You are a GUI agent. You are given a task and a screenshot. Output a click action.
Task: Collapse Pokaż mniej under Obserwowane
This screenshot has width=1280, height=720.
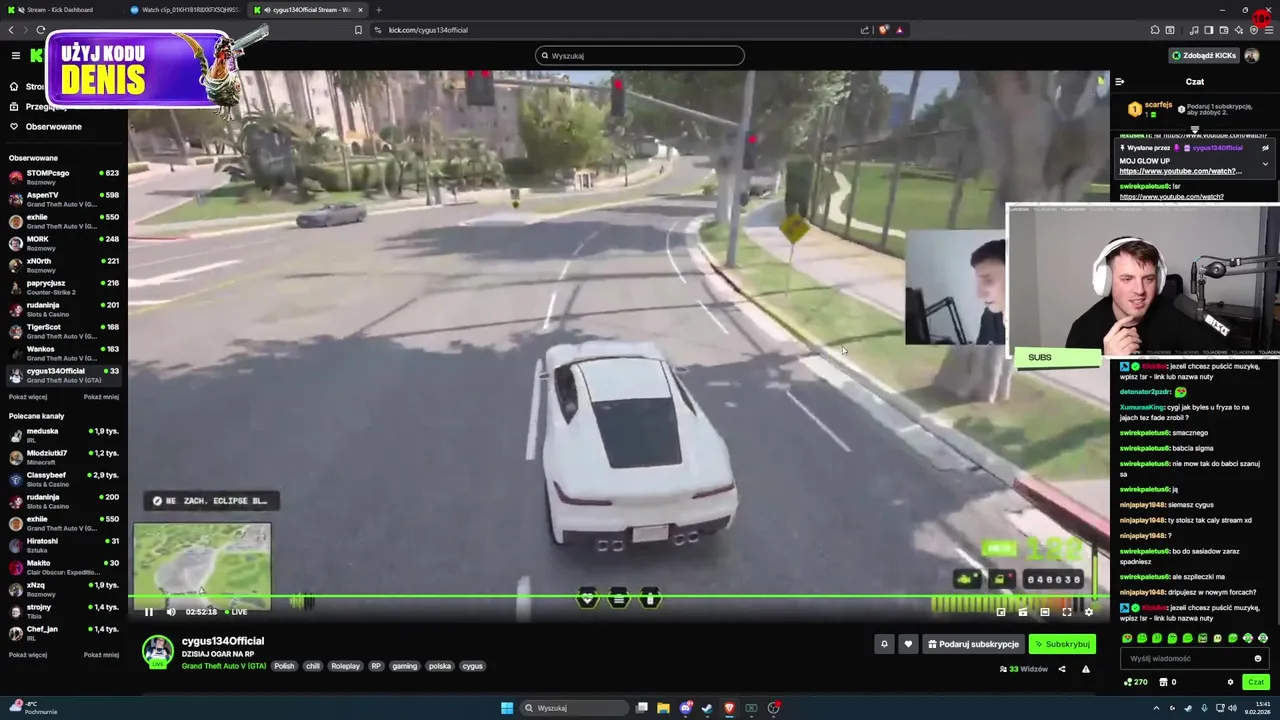[x=101, y=397]
